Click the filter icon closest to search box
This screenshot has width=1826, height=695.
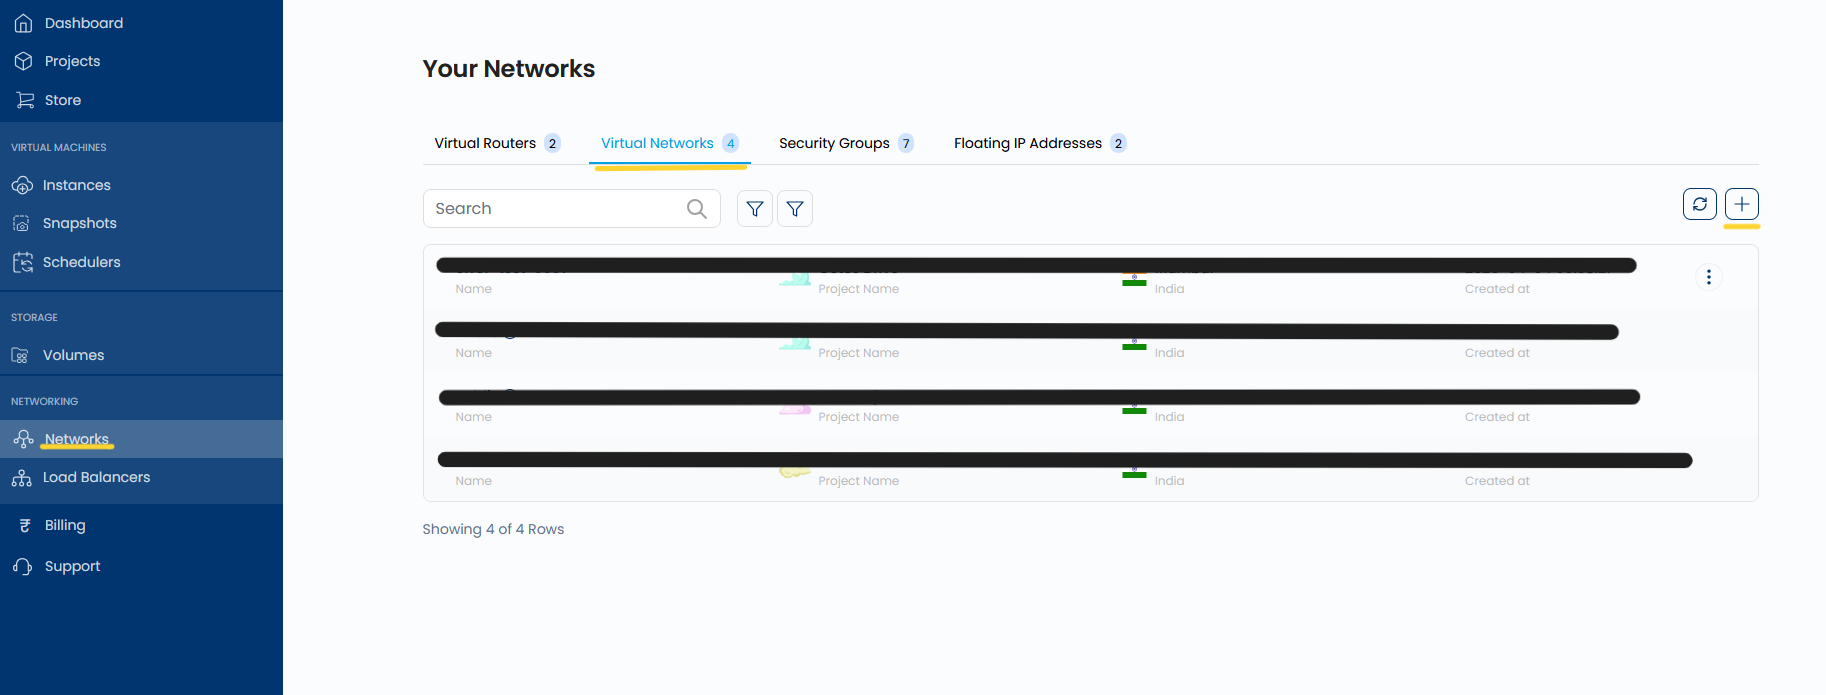click(x=755, y=209)
